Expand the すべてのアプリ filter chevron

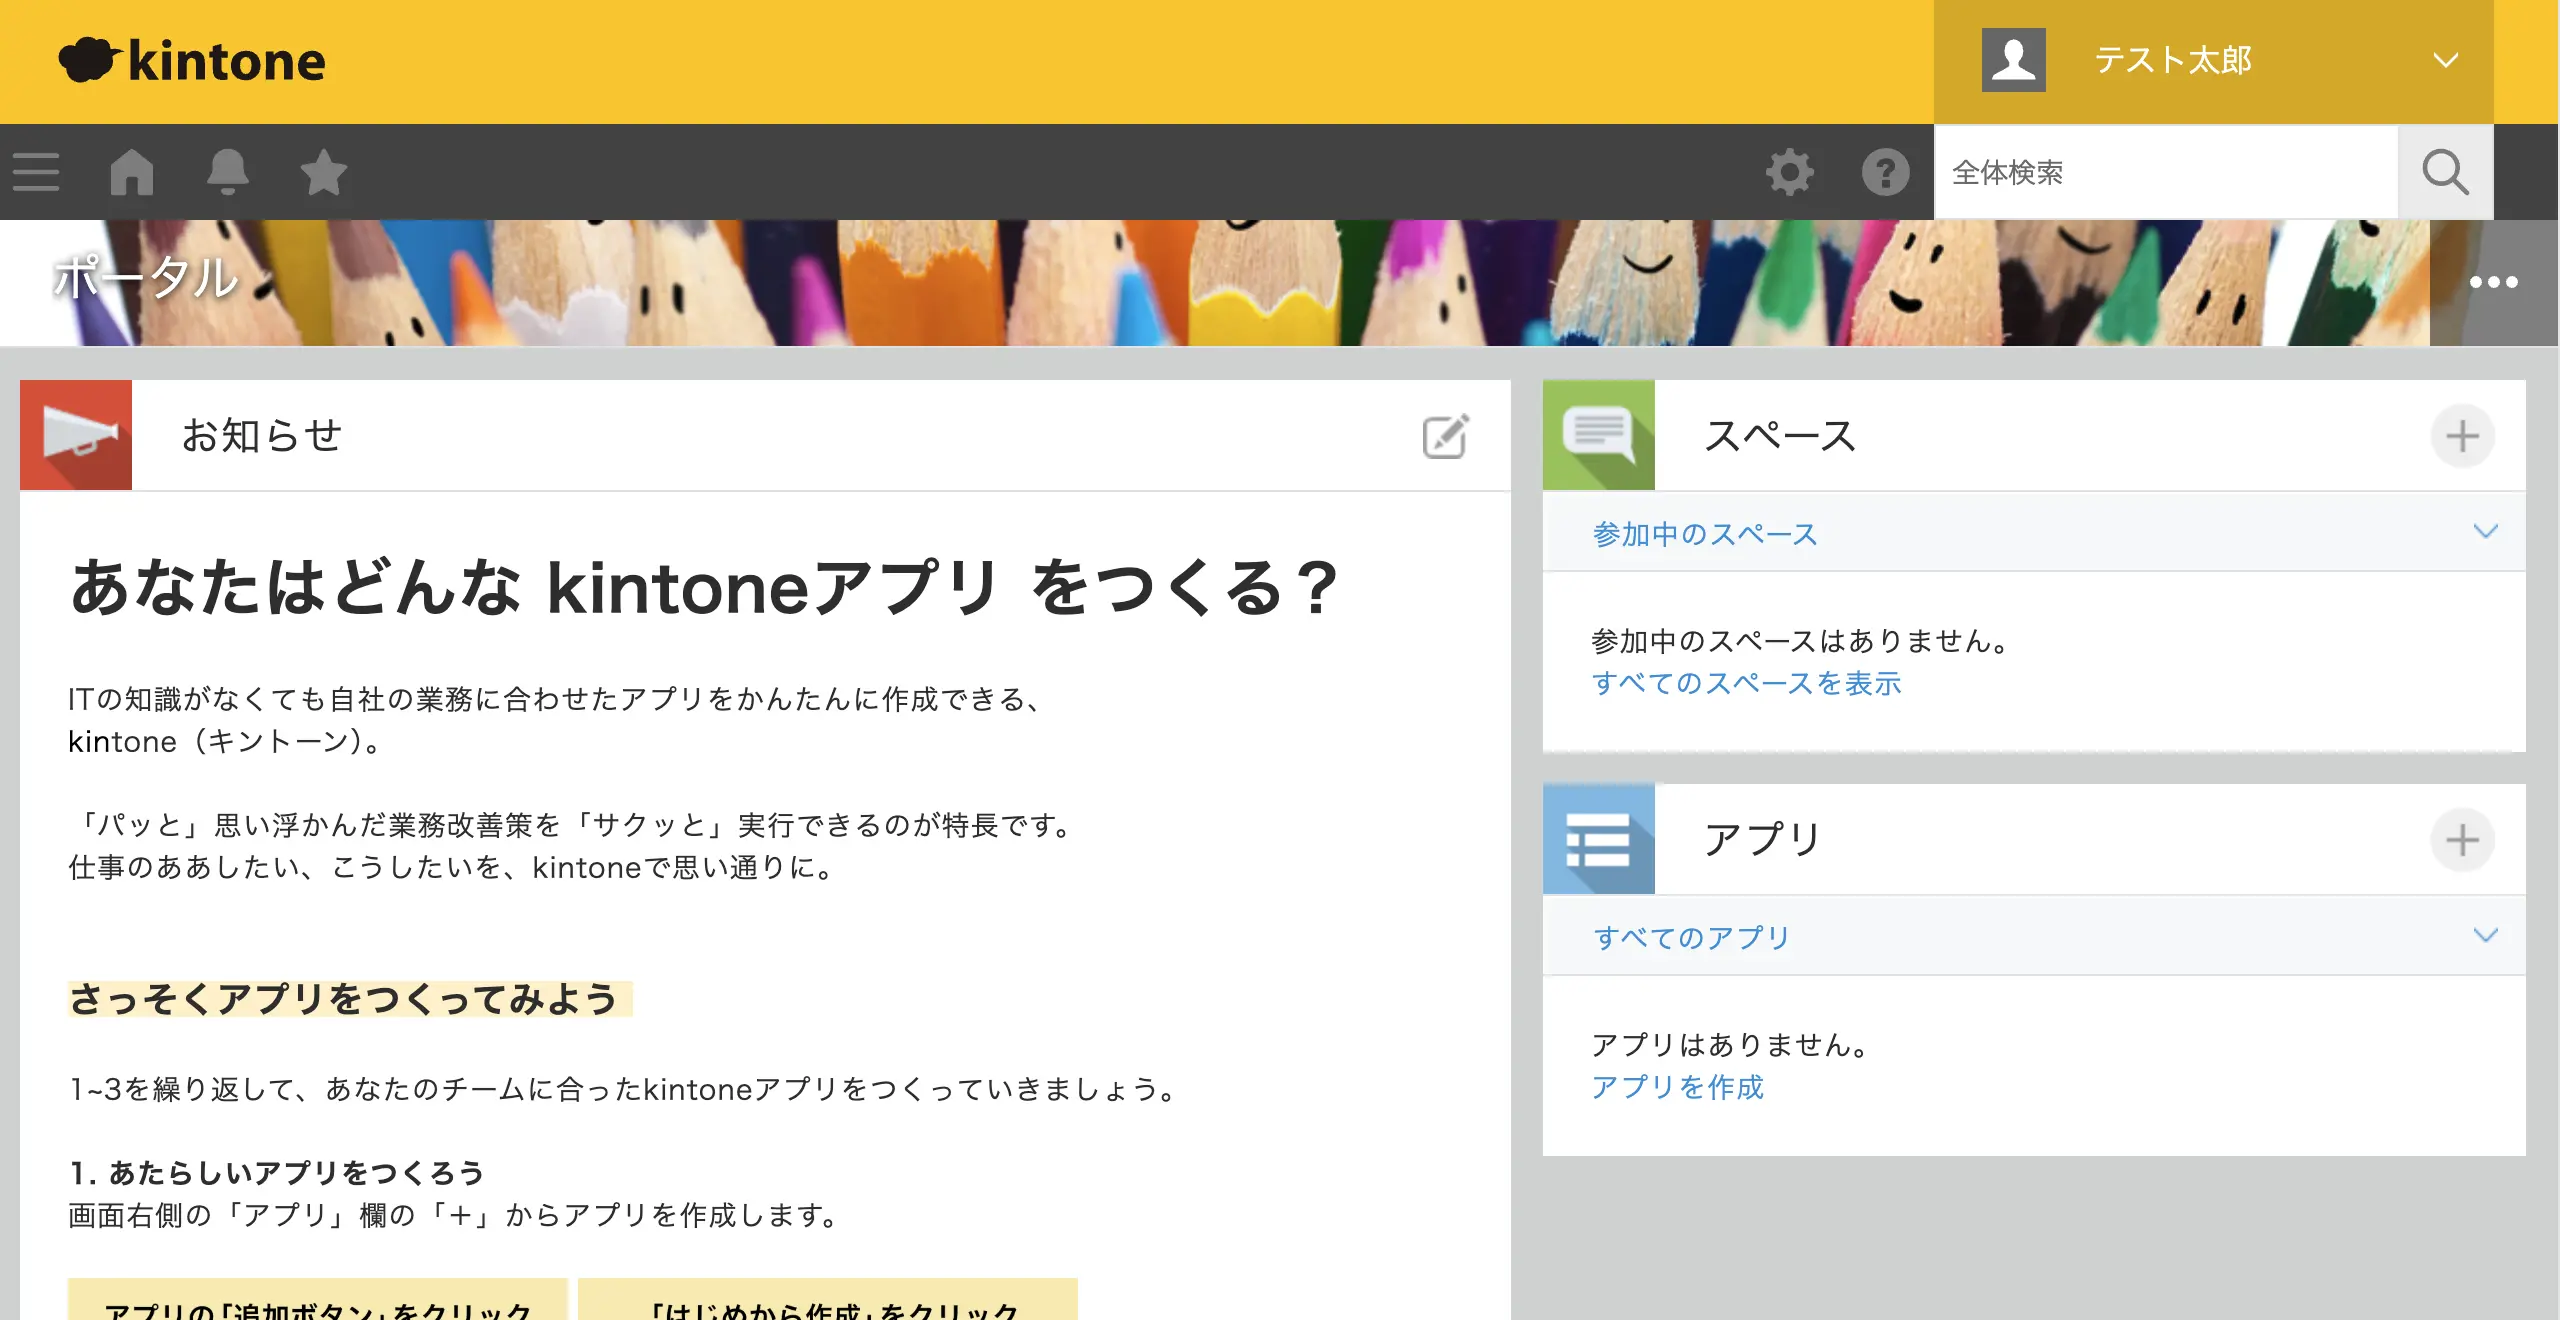(2485, 935)
